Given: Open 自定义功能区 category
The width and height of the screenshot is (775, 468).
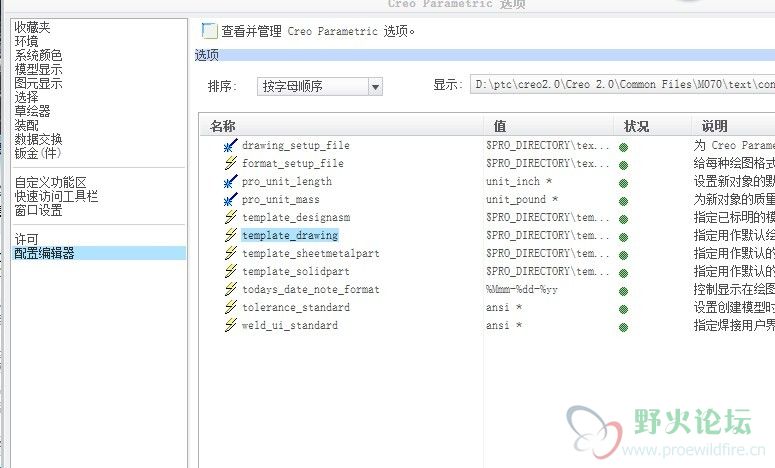Looking at the screenshot, I should [50, 182].
